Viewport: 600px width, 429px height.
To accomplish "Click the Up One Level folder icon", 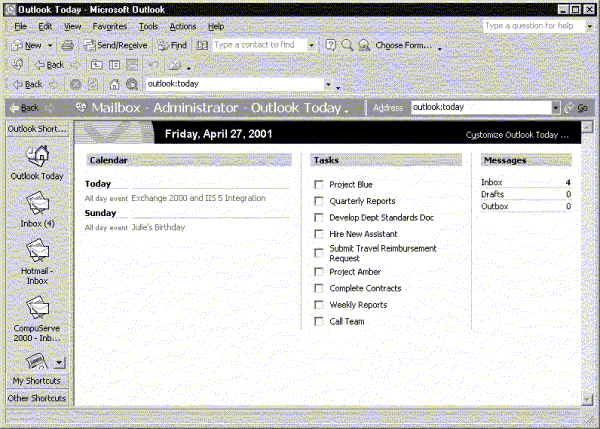I will click(96, 65).
